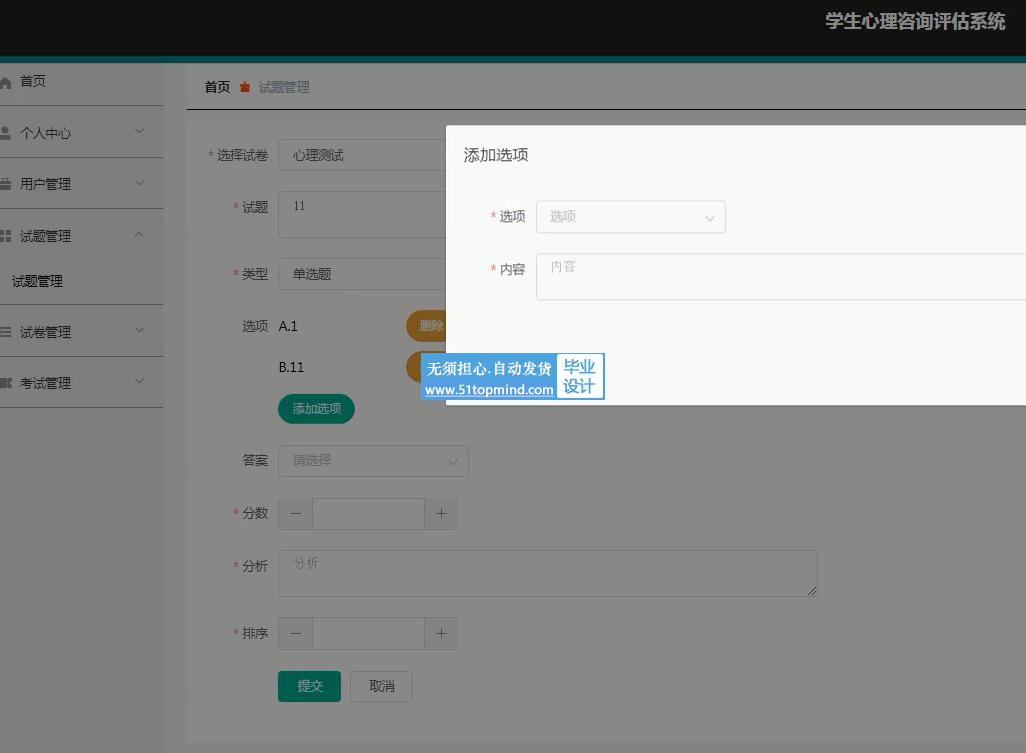Click the 添加选项 dialog title

(x=496, y=155)
